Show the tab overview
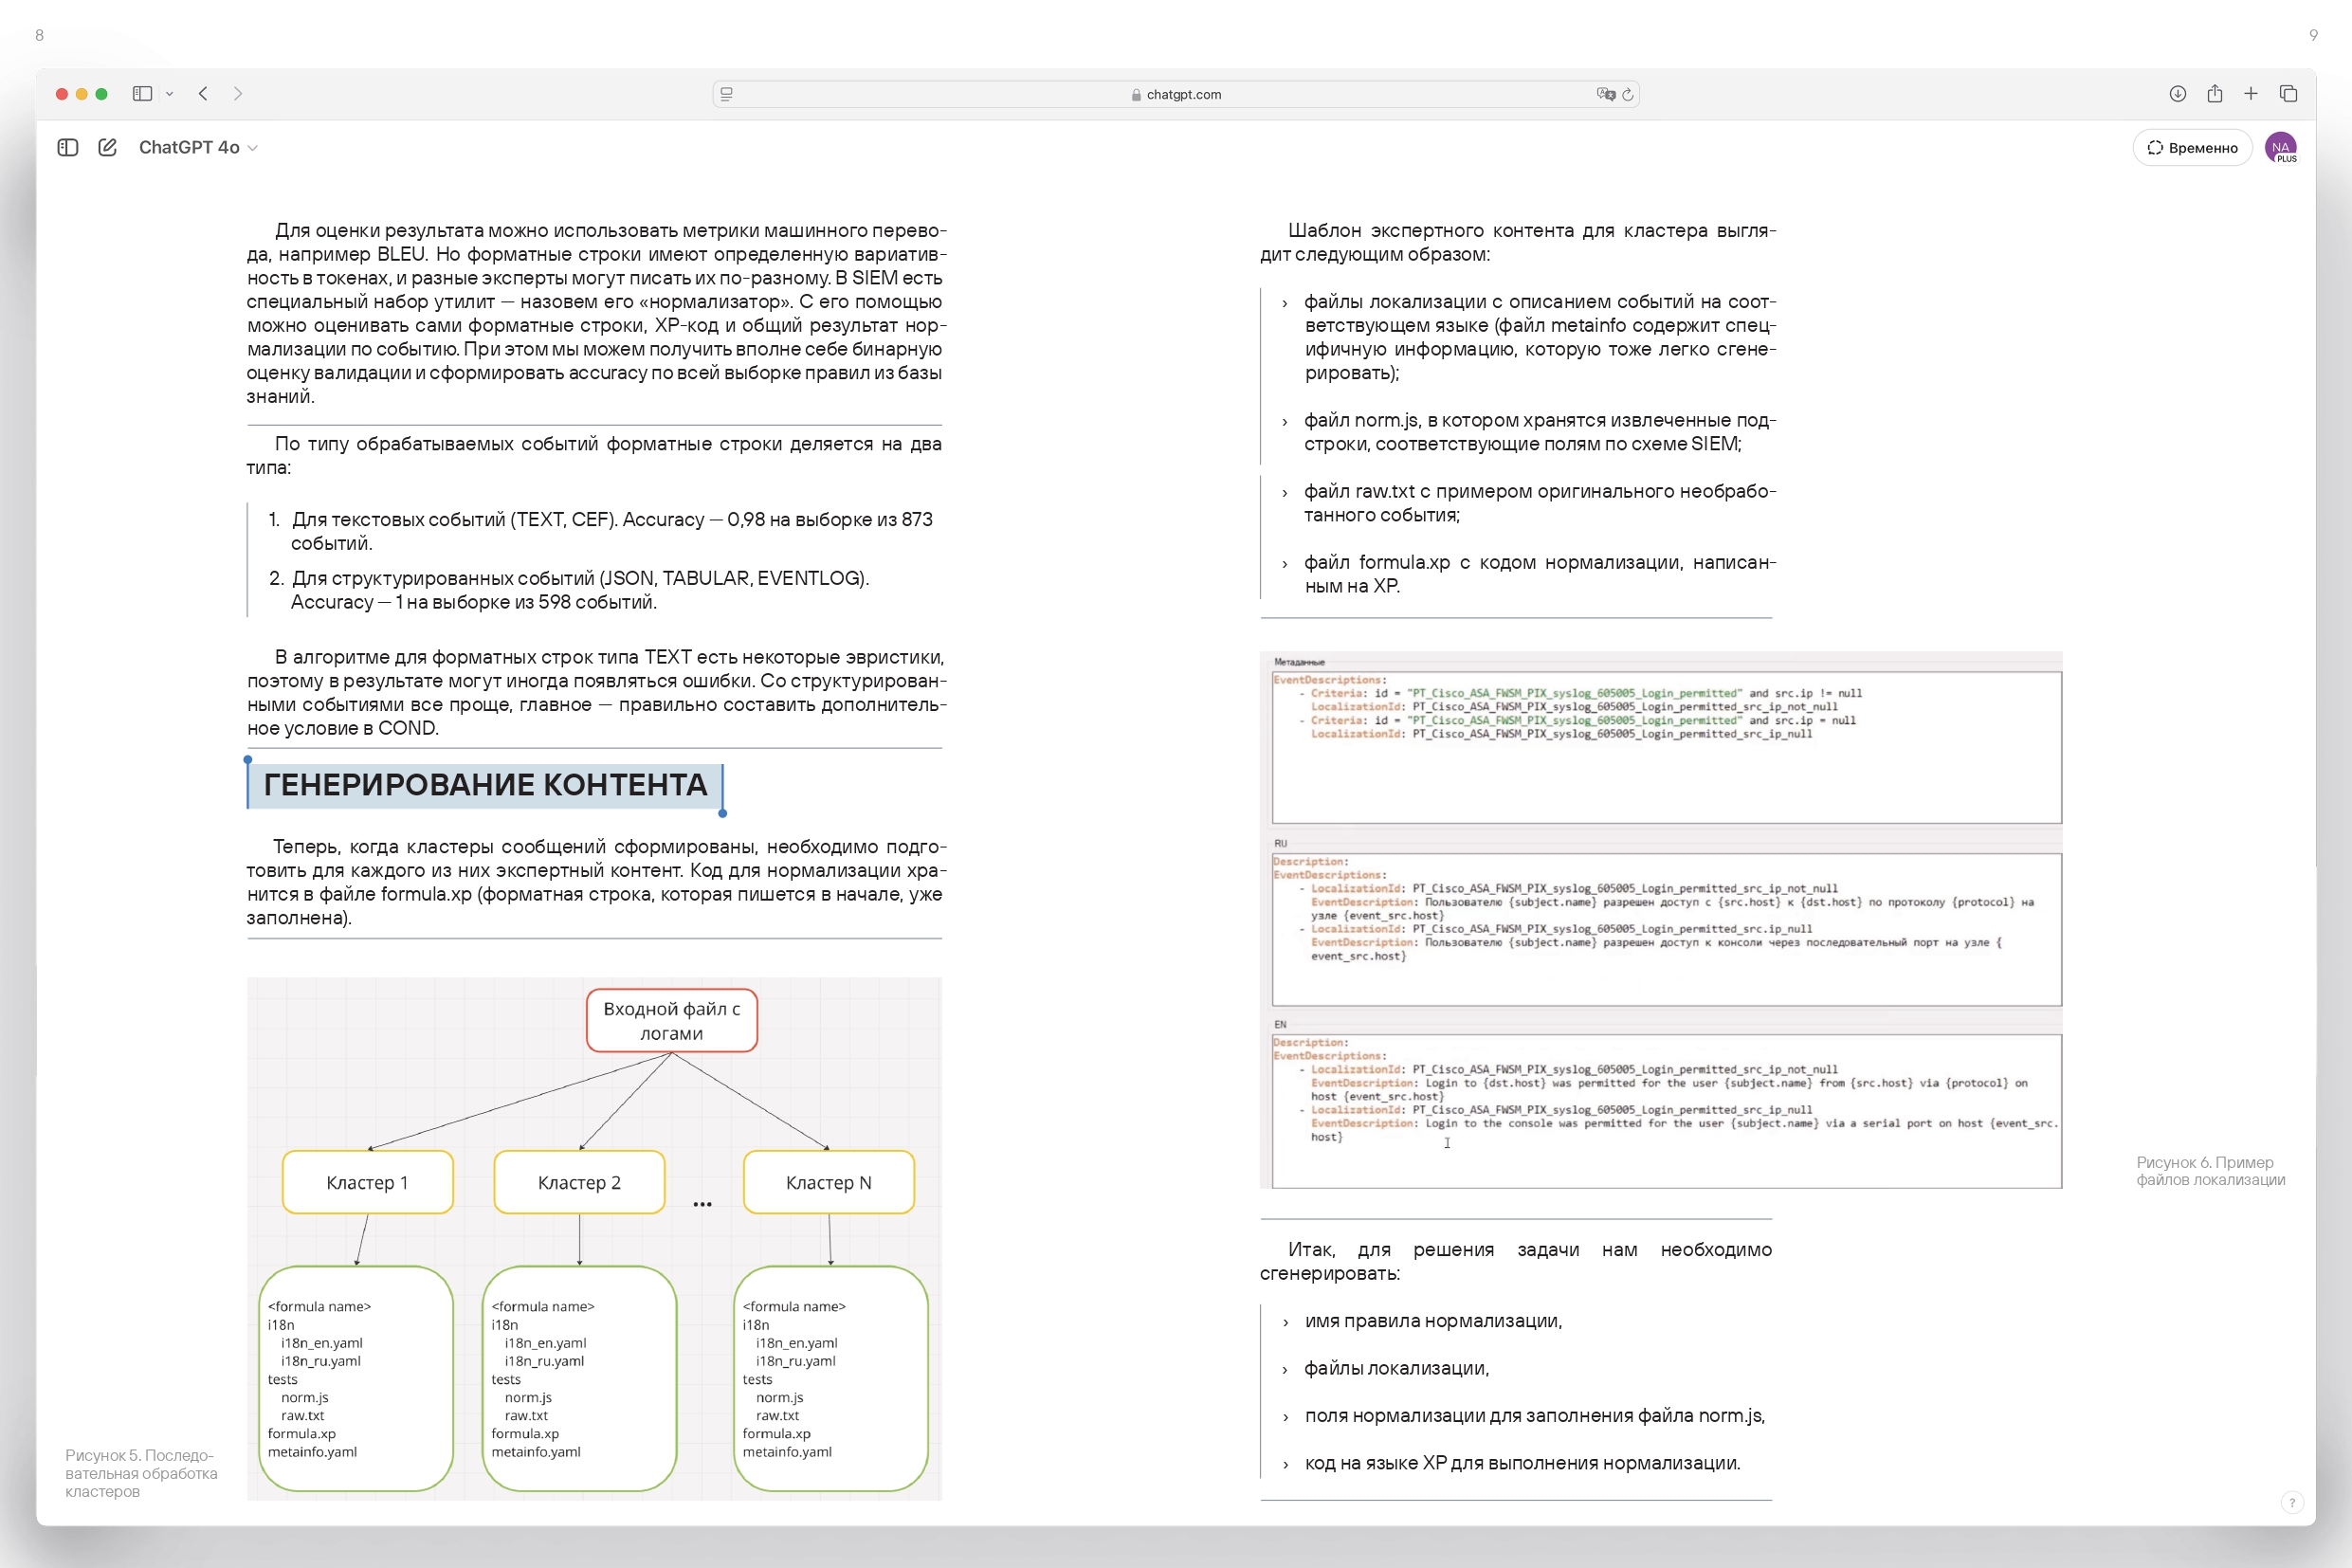 pos(2288,94)
